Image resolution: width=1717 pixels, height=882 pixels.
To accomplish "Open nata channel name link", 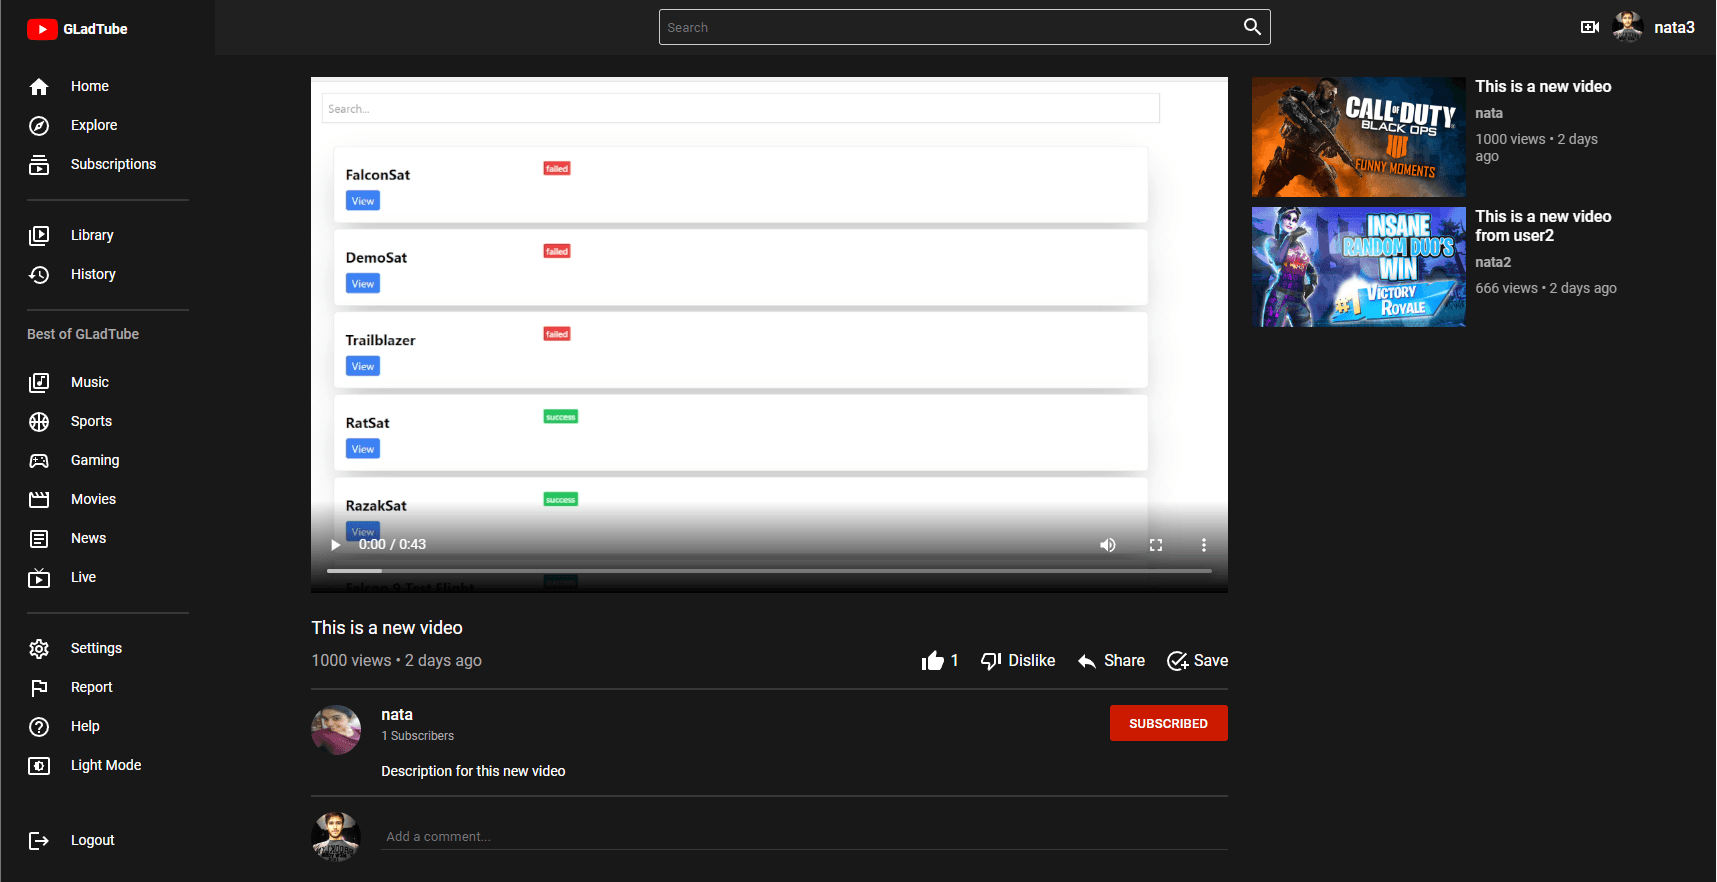I will pyautogui.click(x=397, y=714).
